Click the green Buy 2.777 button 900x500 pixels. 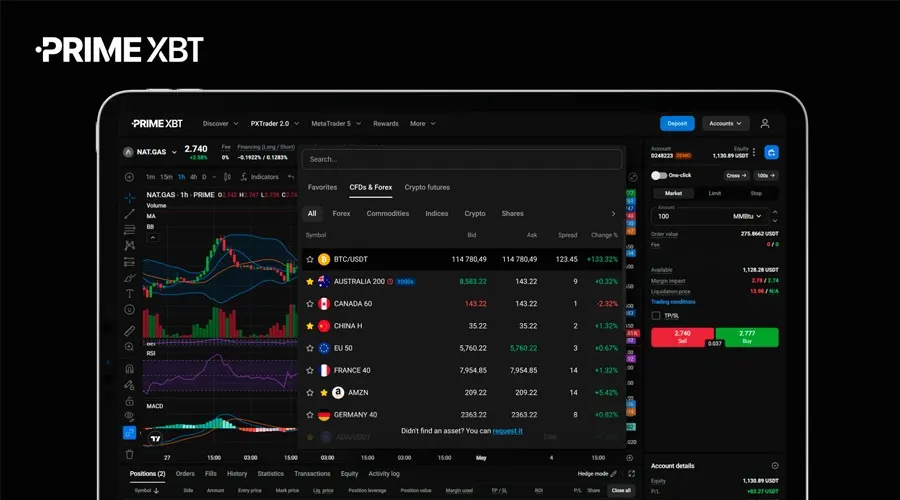coord(747,337)
